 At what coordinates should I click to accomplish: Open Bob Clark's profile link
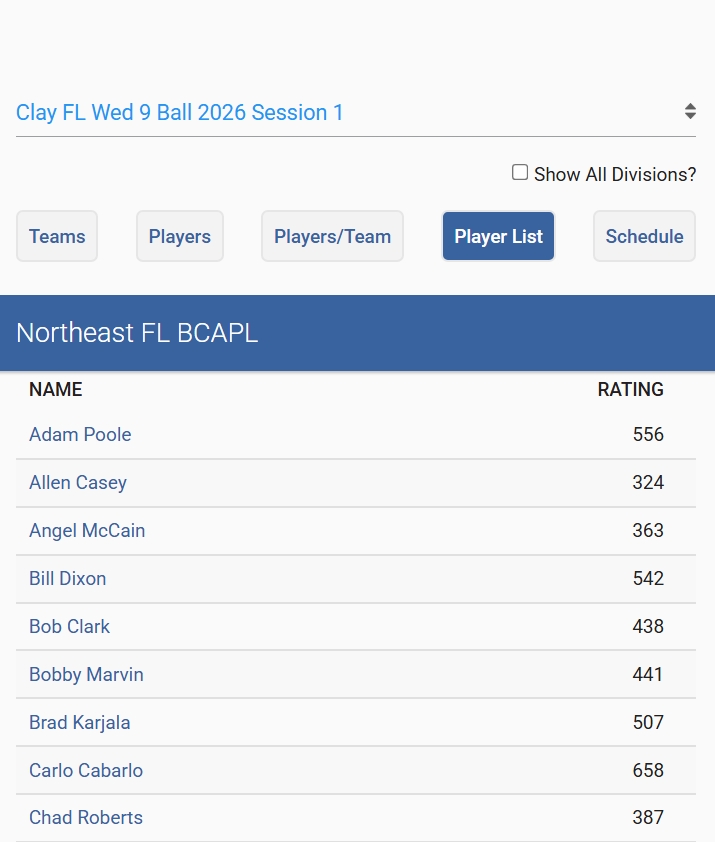tap(69, 627)
